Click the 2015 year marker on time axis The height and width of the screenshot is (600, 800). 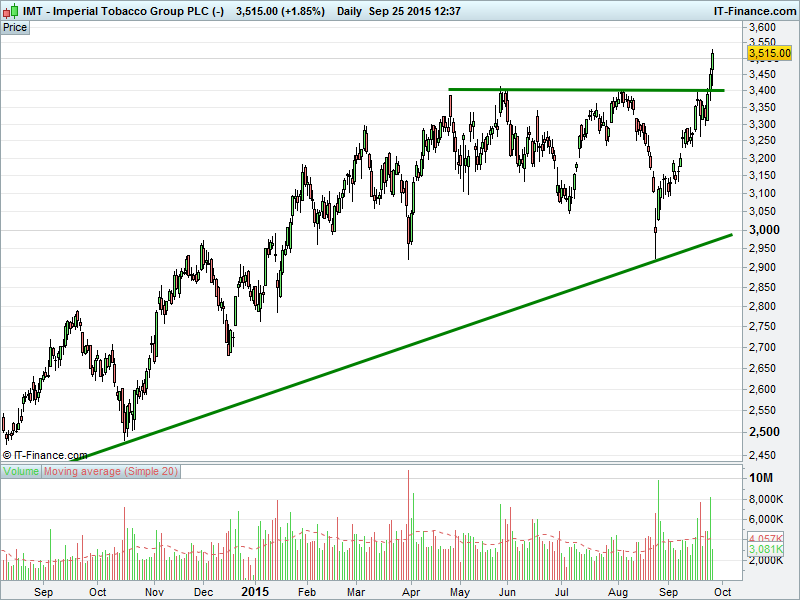click(255, 591)
